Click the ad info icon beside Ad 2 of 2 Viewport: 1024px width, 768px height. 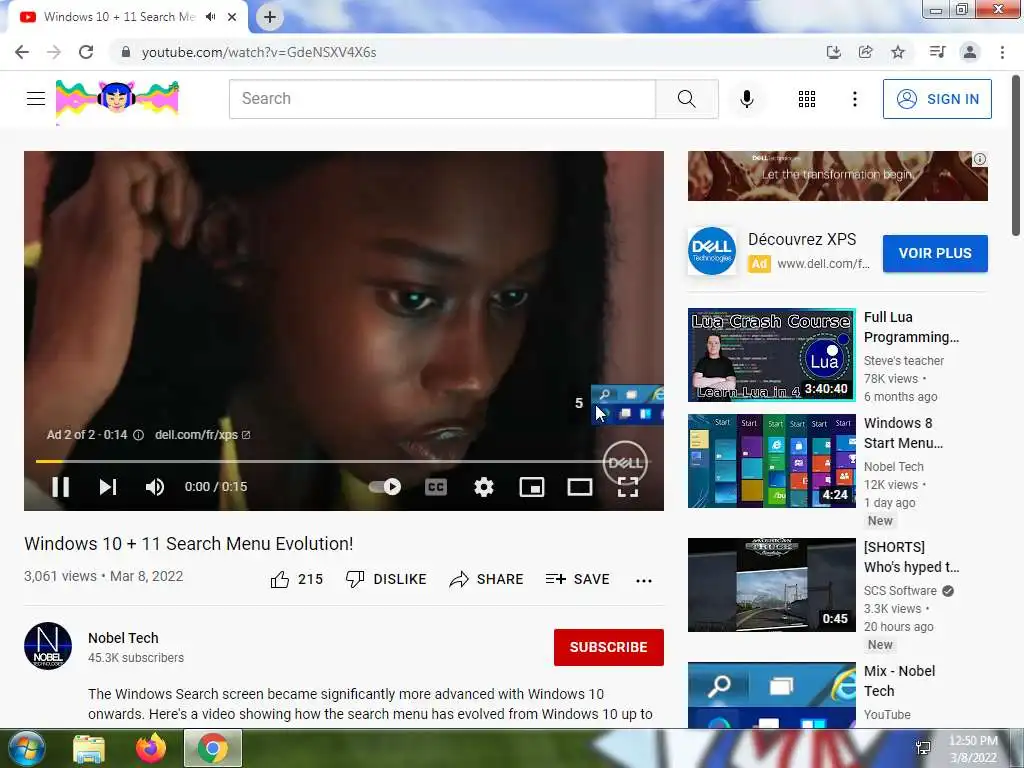(138, 435)
